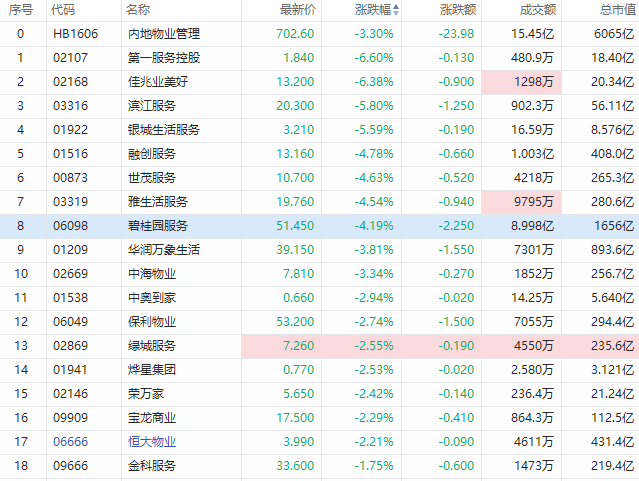639x481 pixels.
Task: Open the 恒大物业 stock link
Action: 152,441
